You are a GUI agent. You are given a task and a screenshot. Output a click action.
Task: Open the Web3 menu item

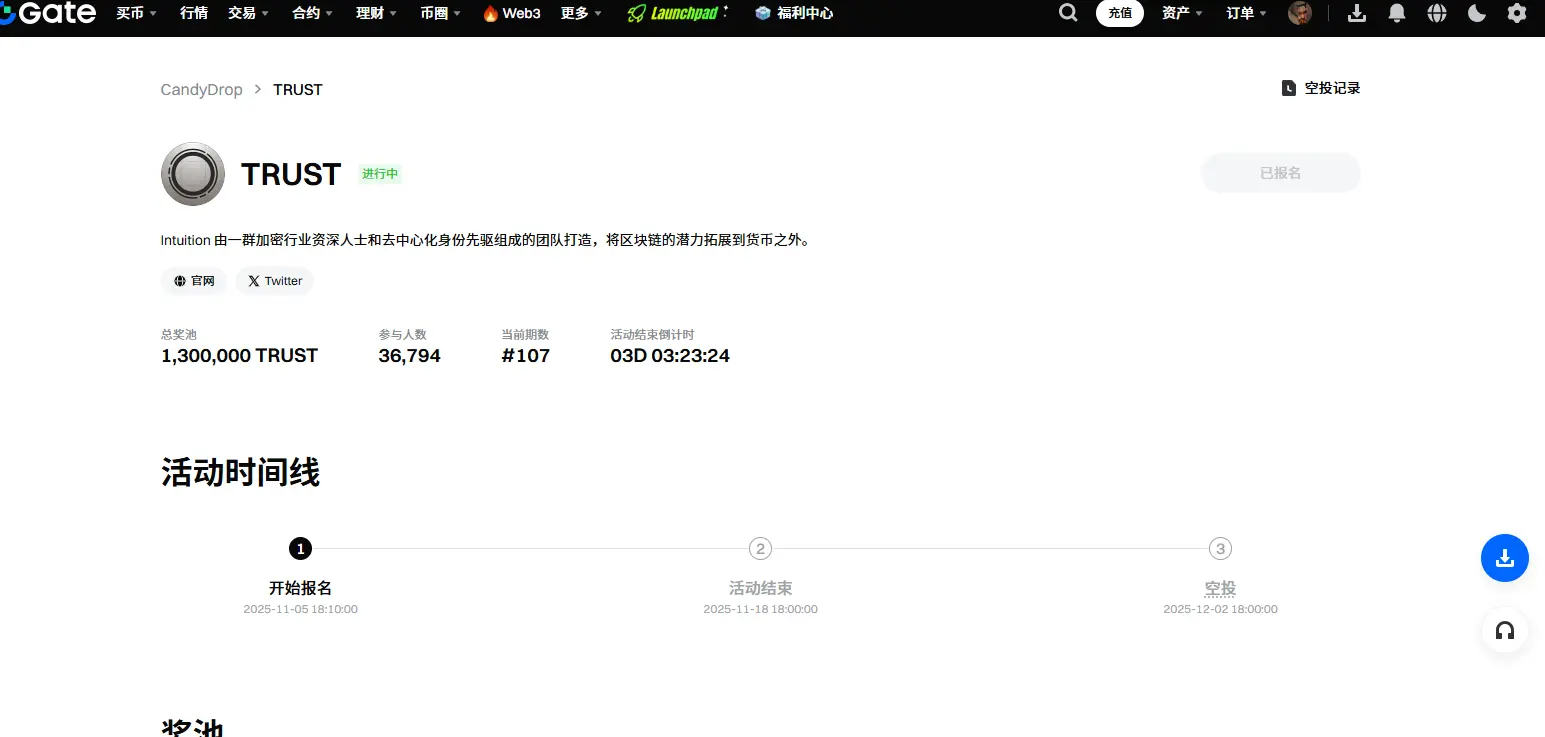click(x=511, y=13)
